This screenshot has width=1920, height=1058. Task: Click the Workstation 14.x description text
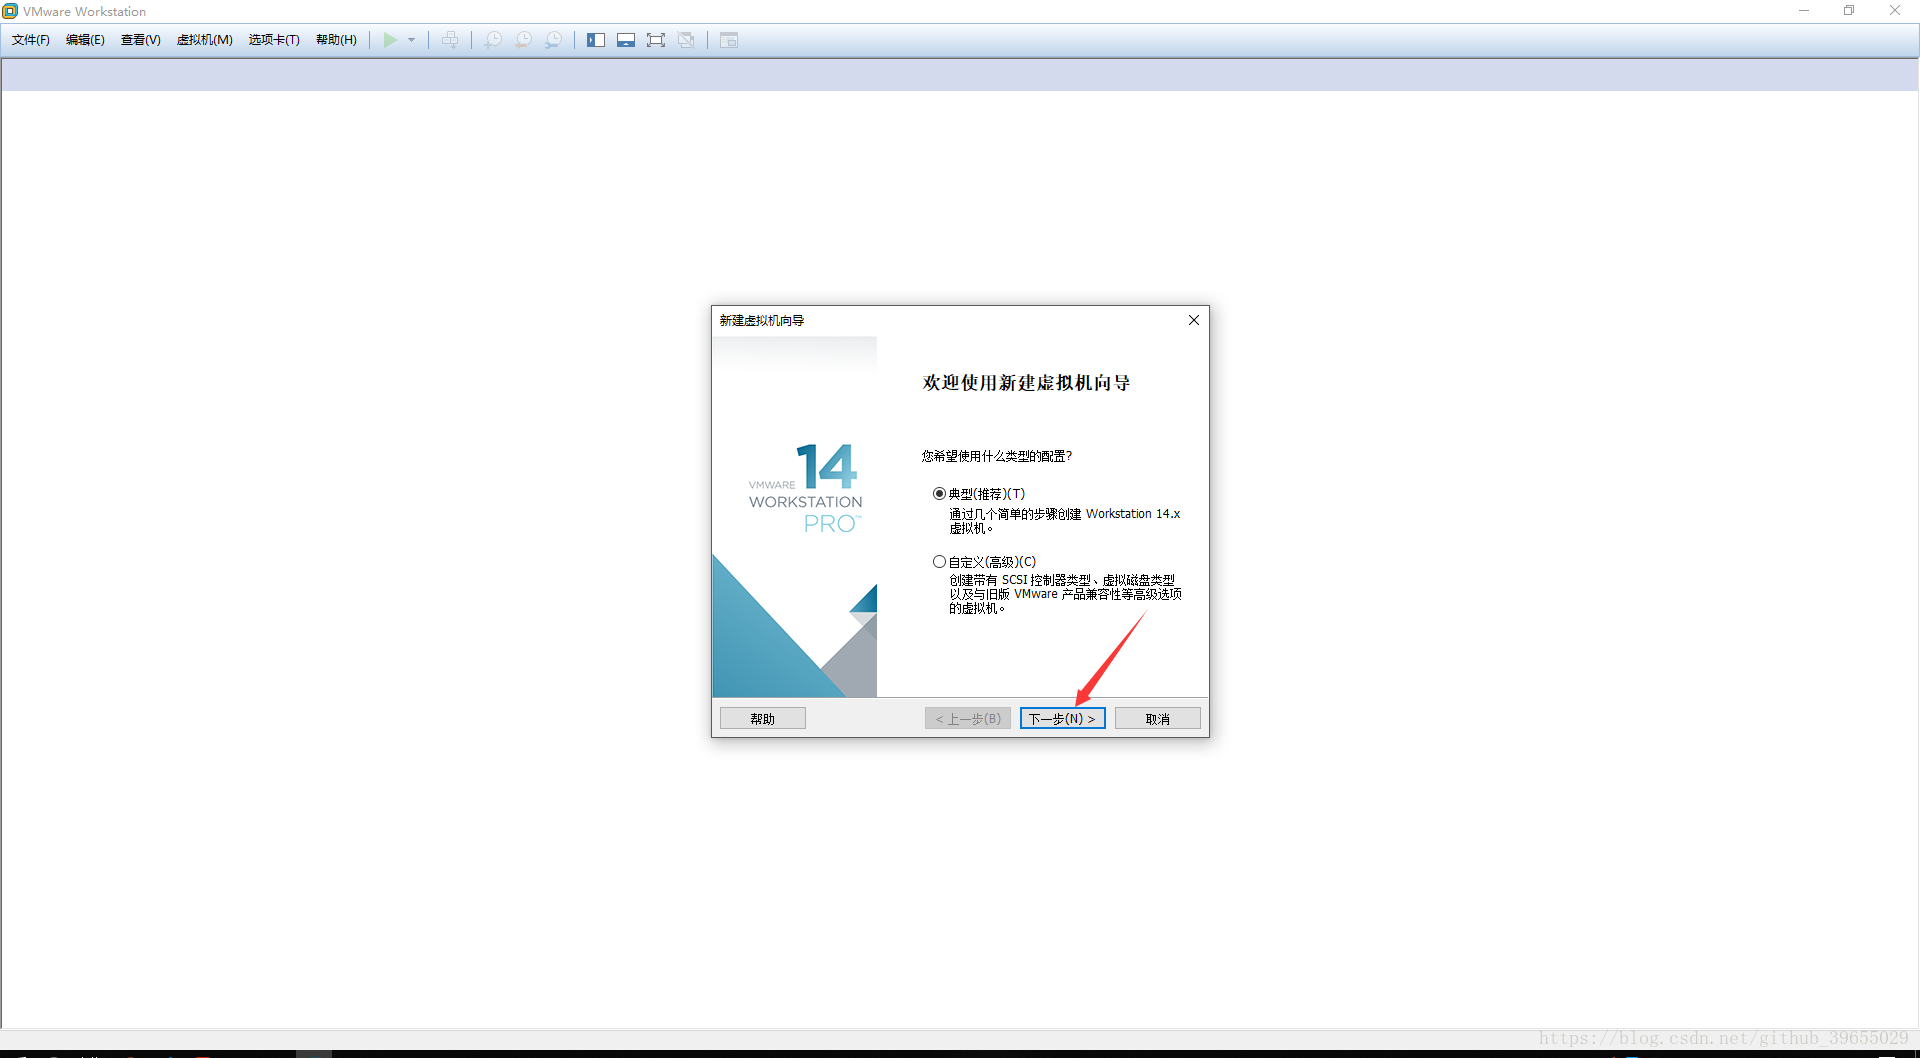pyautogui.click(x=1065, y=521)
